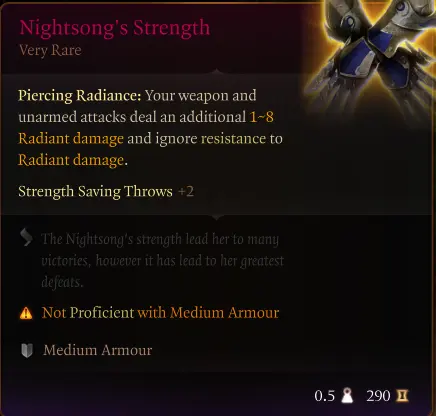Click the Medium Armour type label
This screenshot has height=416, width=436.
98,350
